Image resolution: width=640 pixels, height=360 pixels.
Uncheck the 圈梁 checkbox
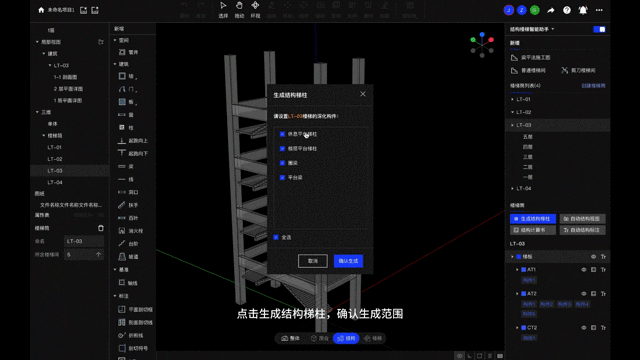click(282, 163)
